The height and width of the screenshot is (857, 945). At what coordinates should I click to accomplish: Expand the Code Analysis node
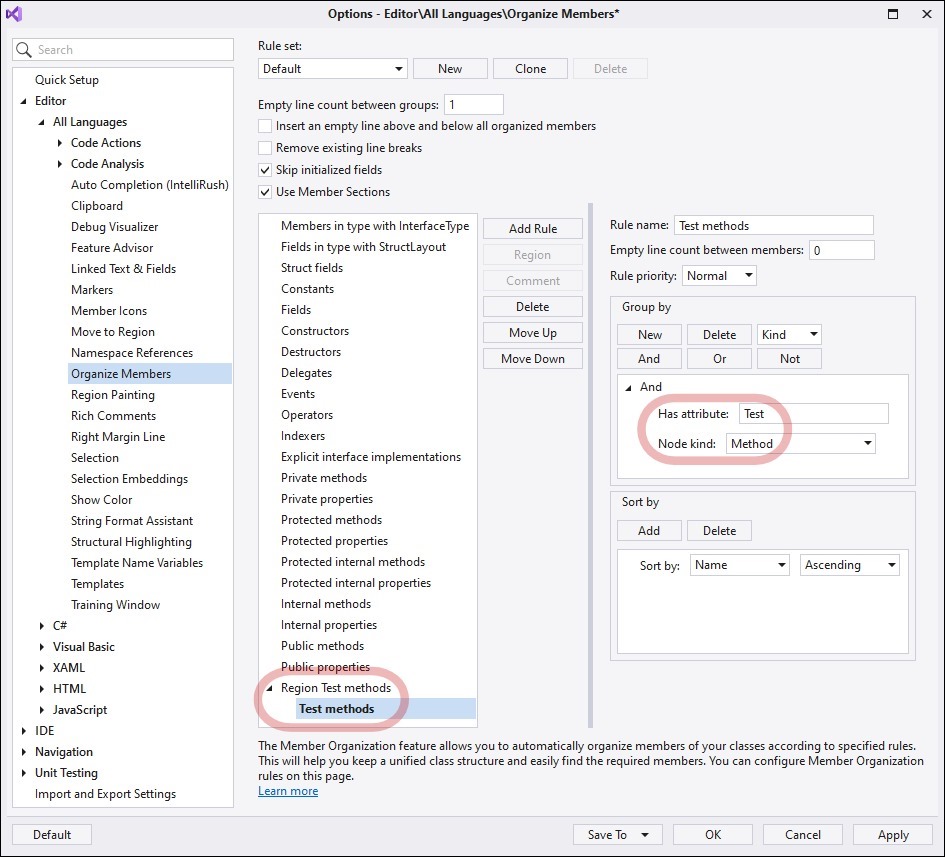click(x=60, y=164)
